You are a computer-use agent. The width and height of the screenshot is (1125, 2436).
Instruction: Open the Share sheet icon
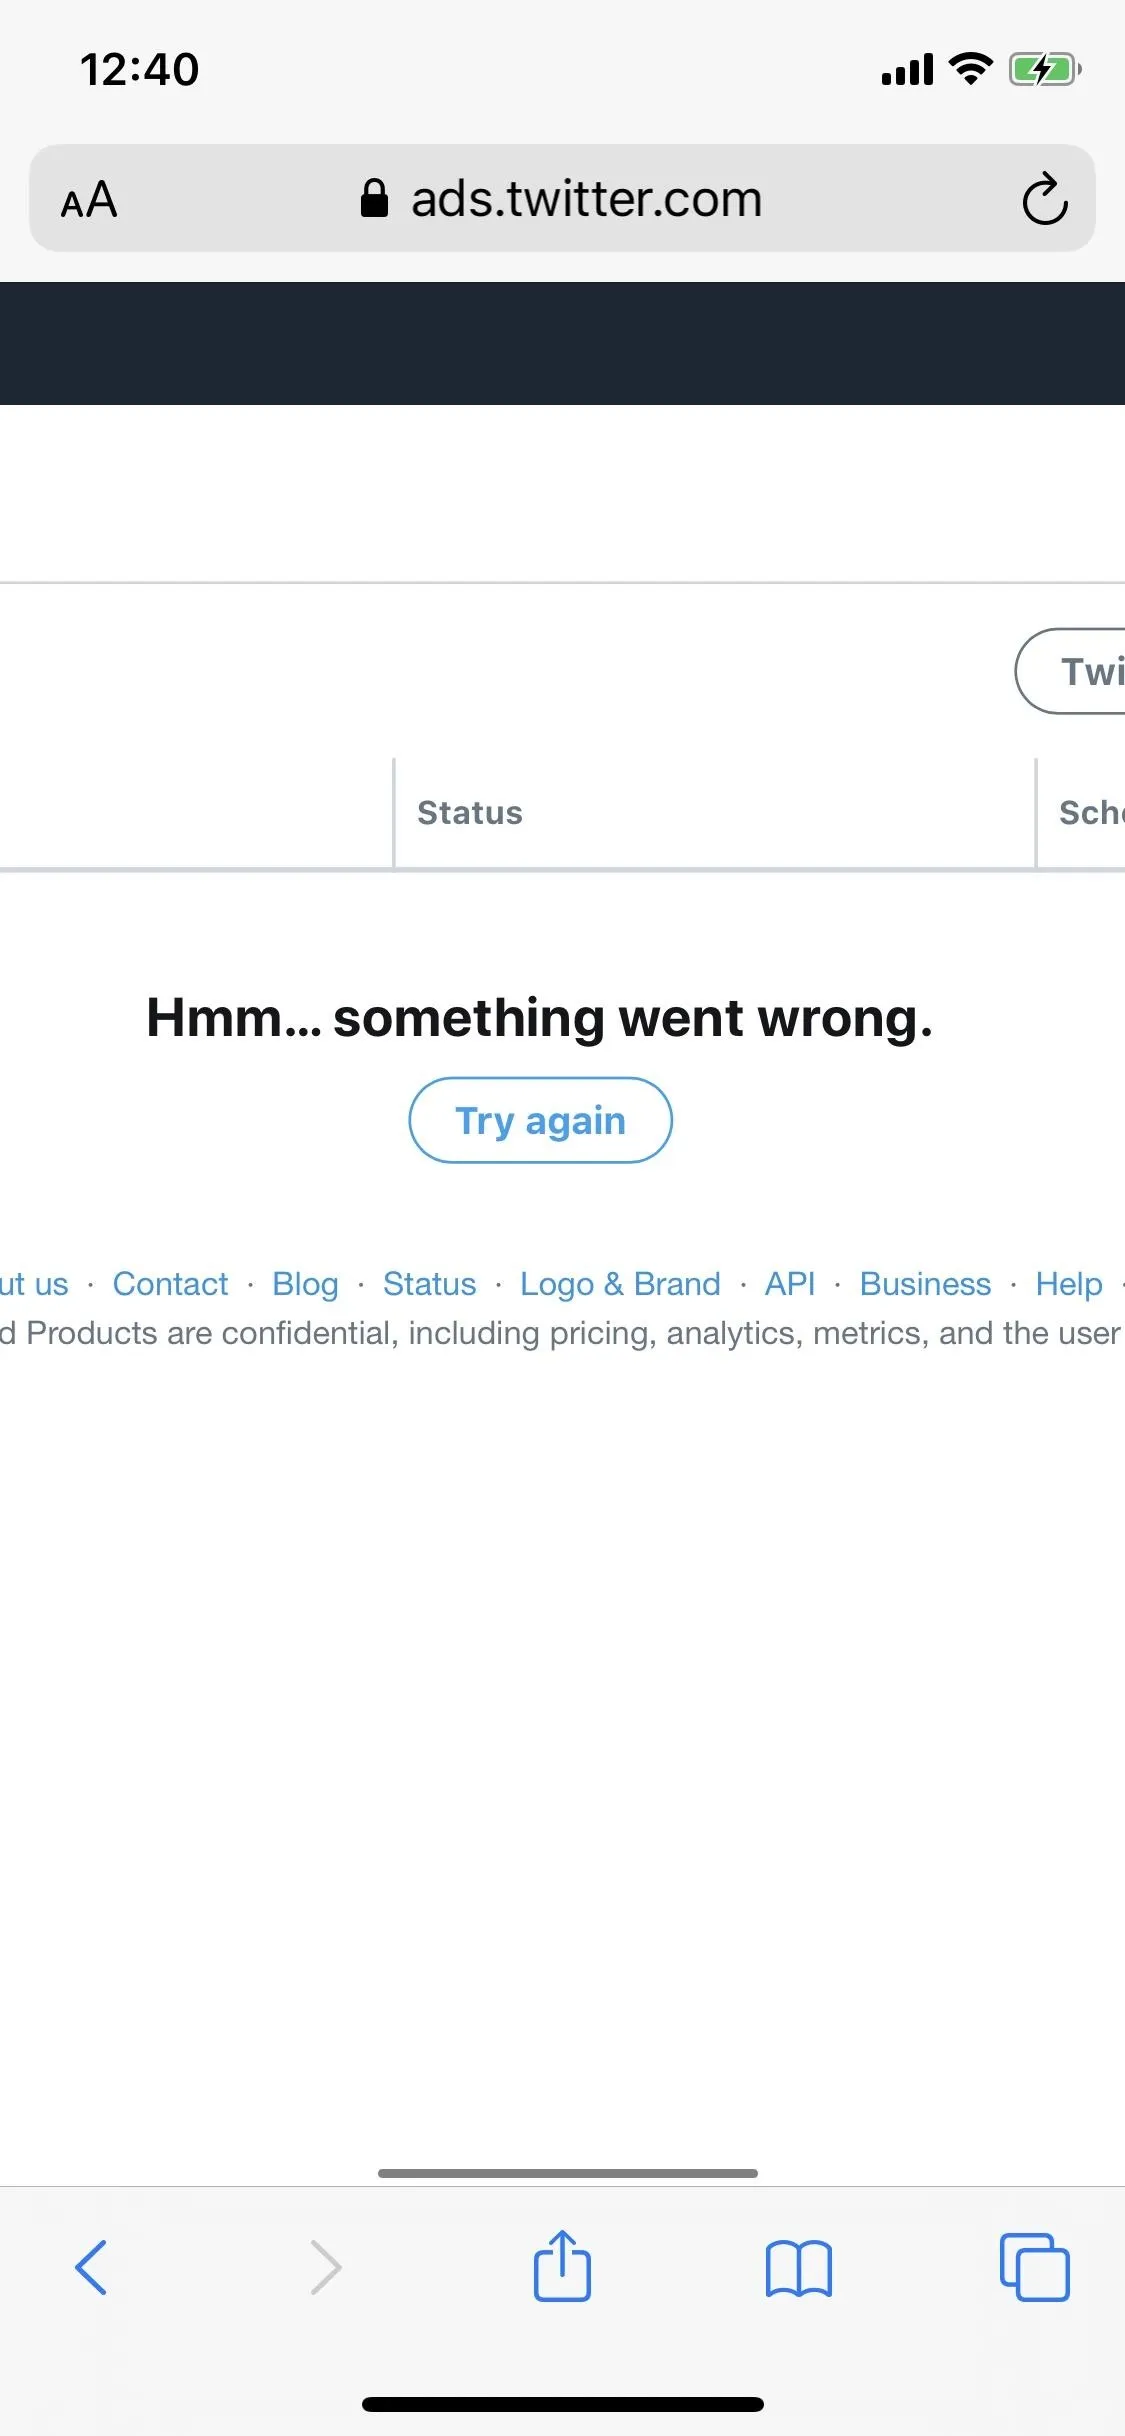(x=562, y=2265)
